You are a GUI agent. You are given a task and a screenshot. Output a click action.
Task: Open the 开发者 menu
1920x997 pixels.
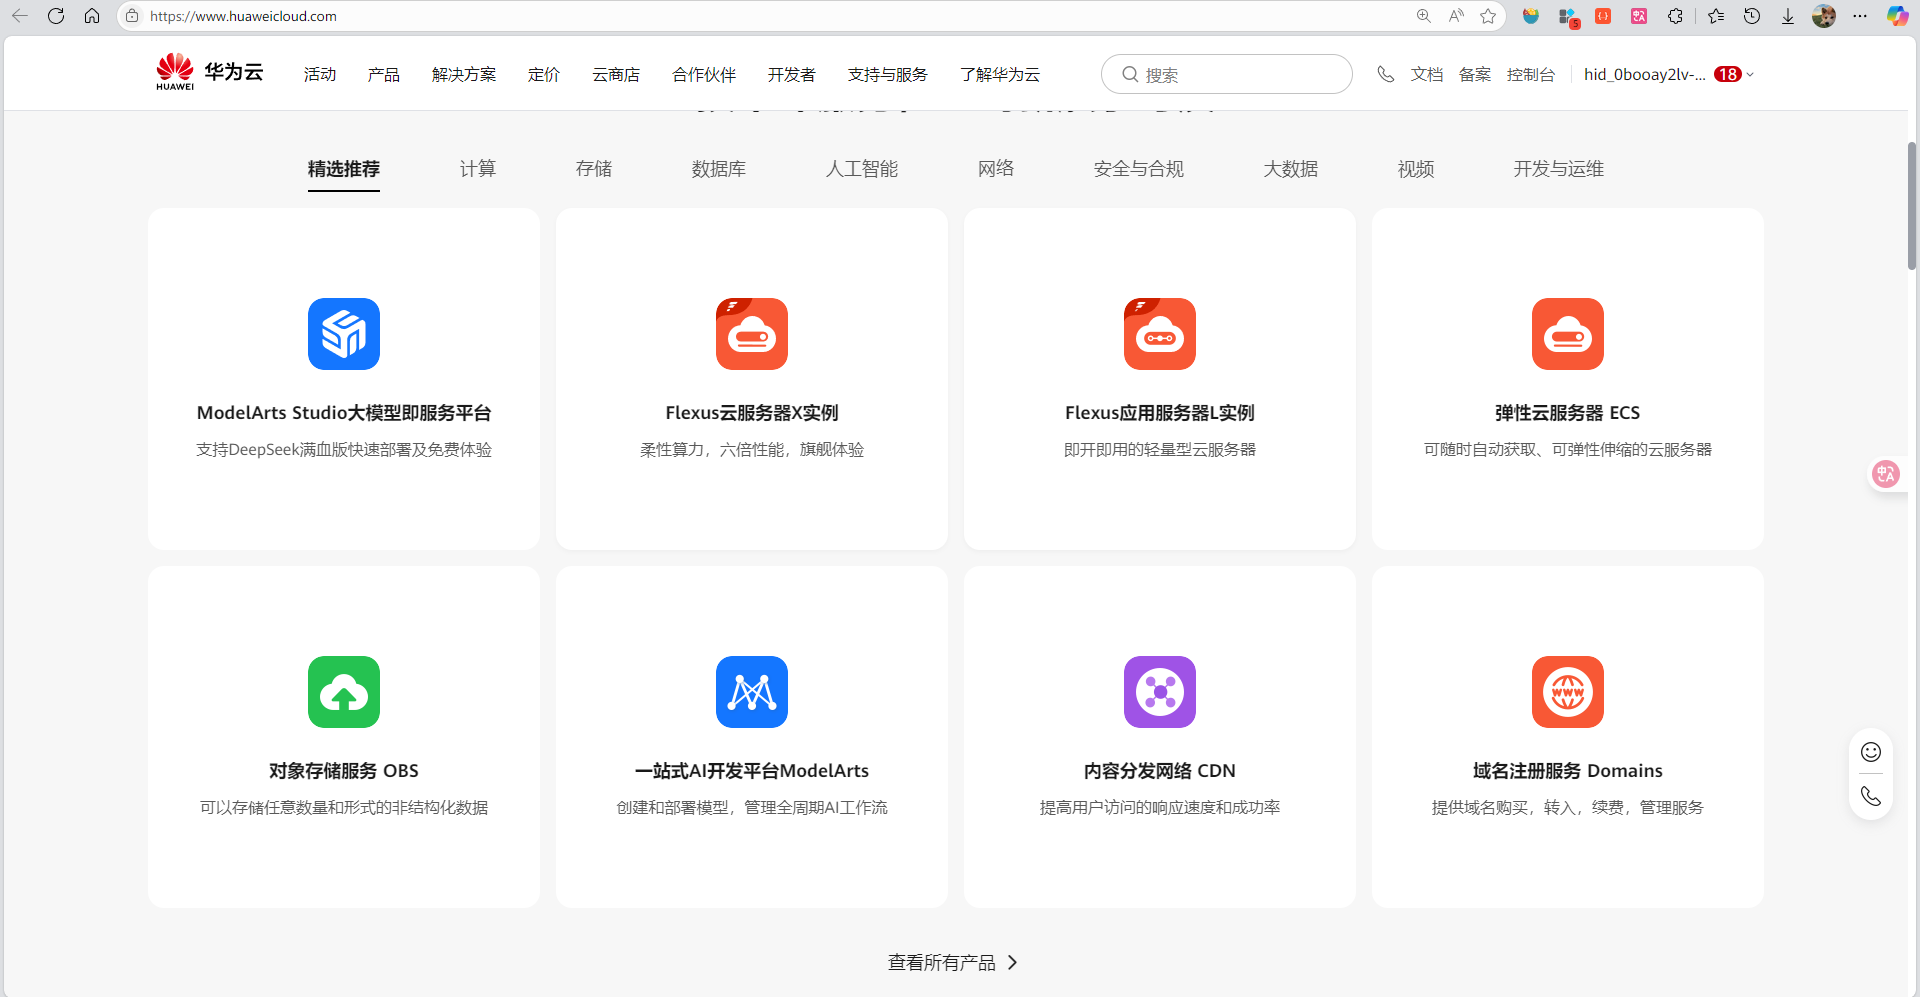coord(792,74)
